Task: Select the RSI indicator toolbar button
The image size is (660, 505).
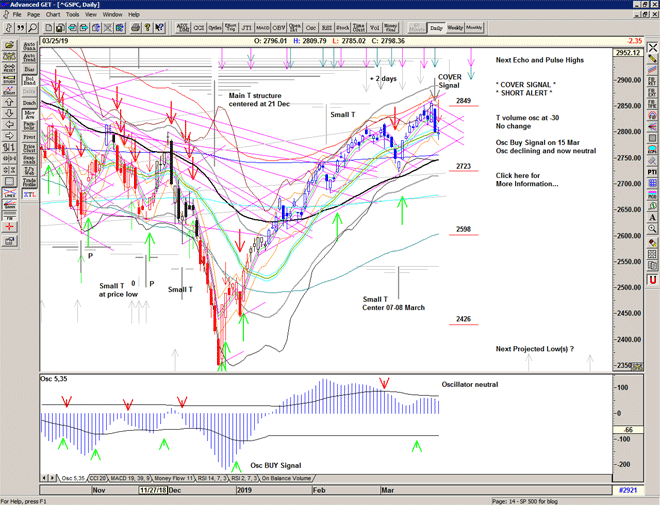Action: [327, 28]
